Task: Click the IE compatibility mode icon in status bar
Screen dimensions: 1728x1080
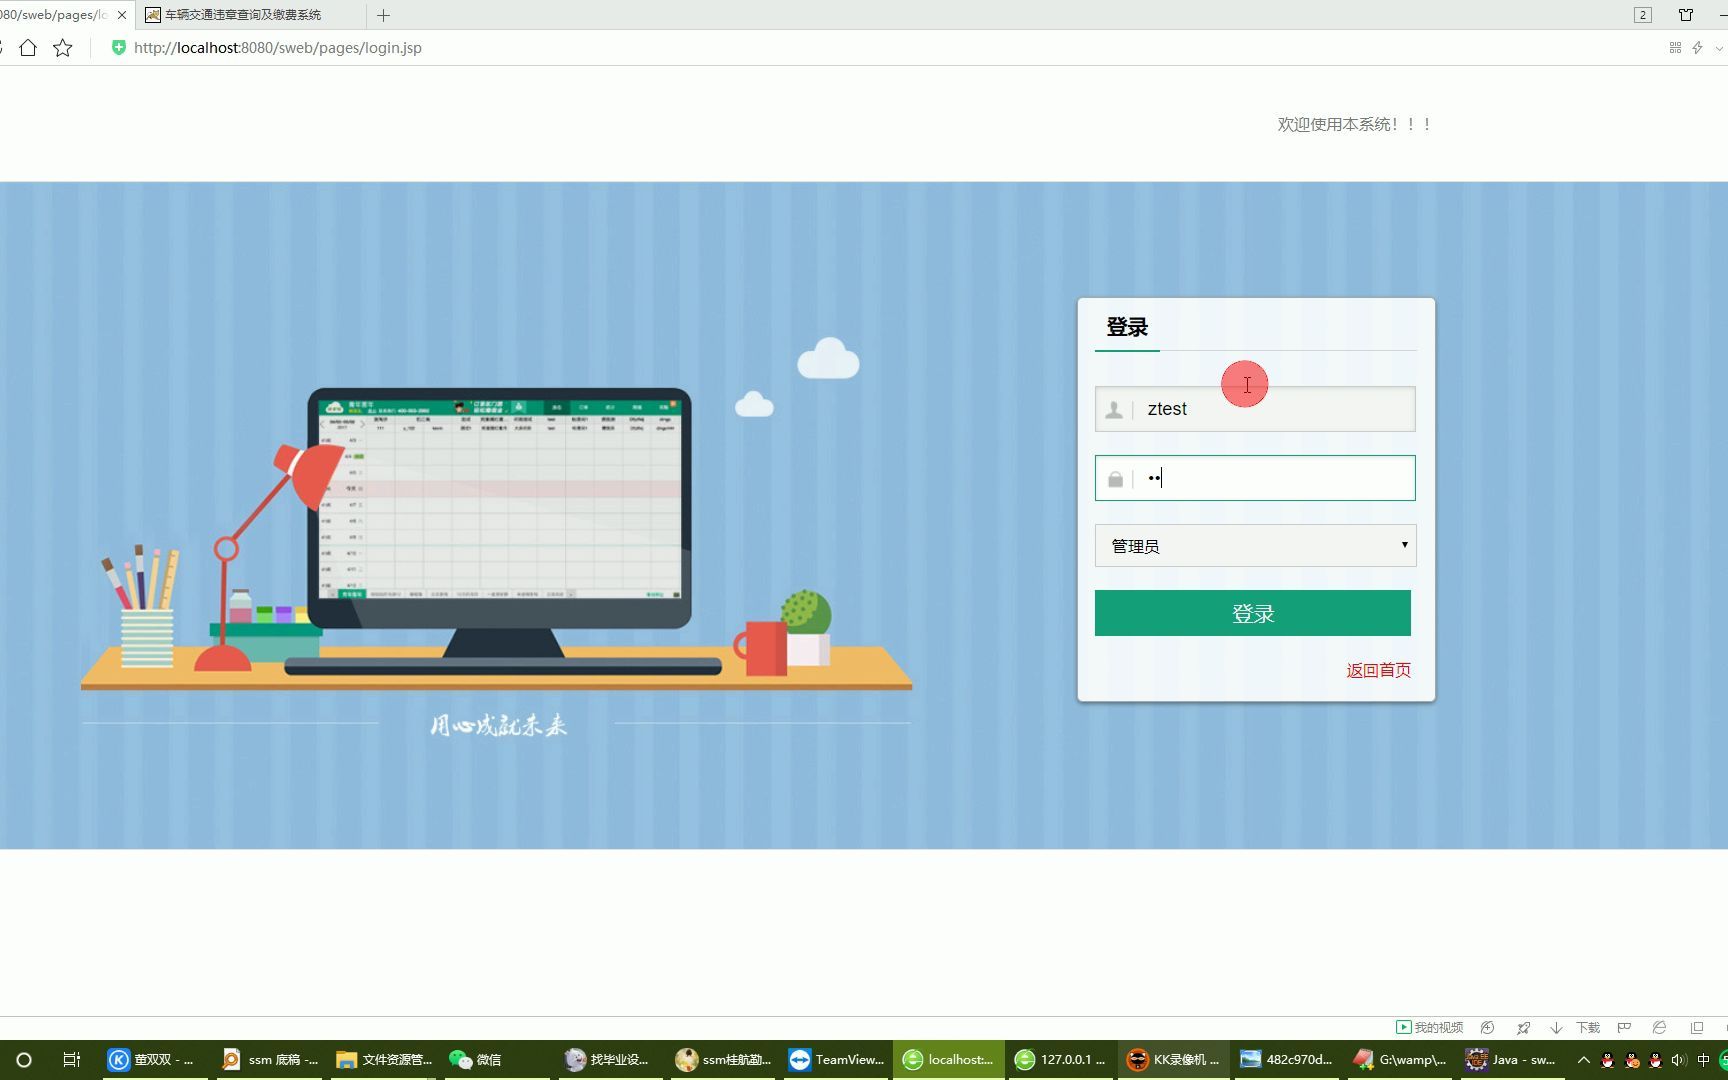Action: point(1660,1027)
